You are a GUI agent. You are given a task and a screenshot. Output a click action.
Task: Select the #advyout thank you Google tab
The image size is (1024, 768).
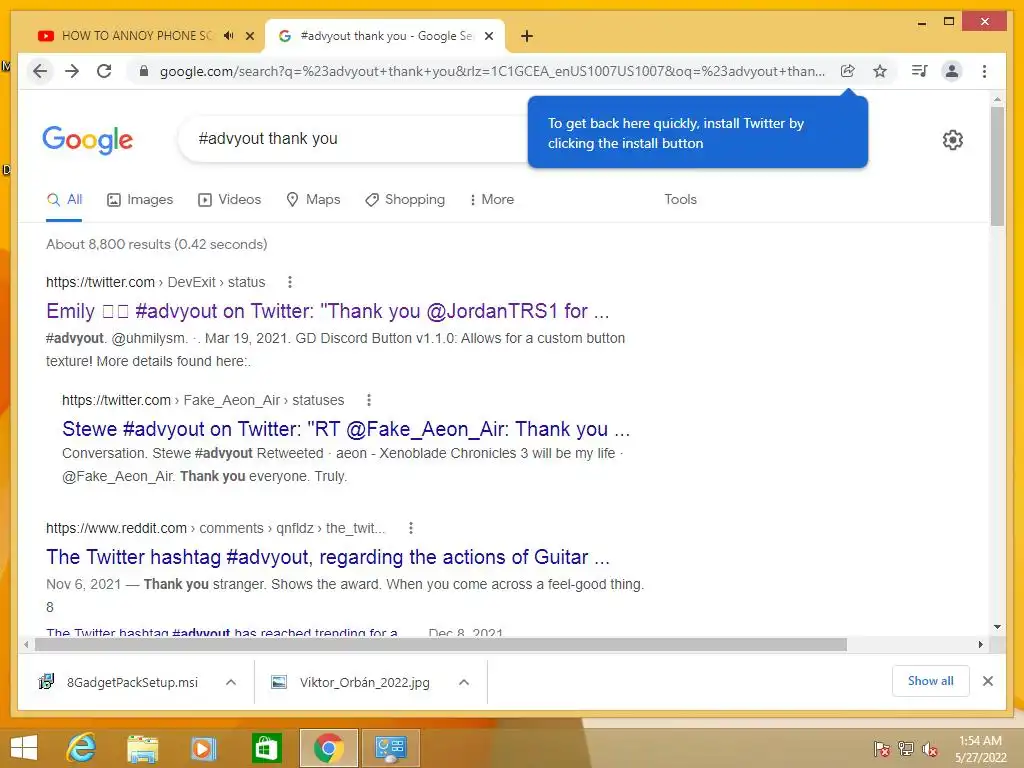[384, 36]
